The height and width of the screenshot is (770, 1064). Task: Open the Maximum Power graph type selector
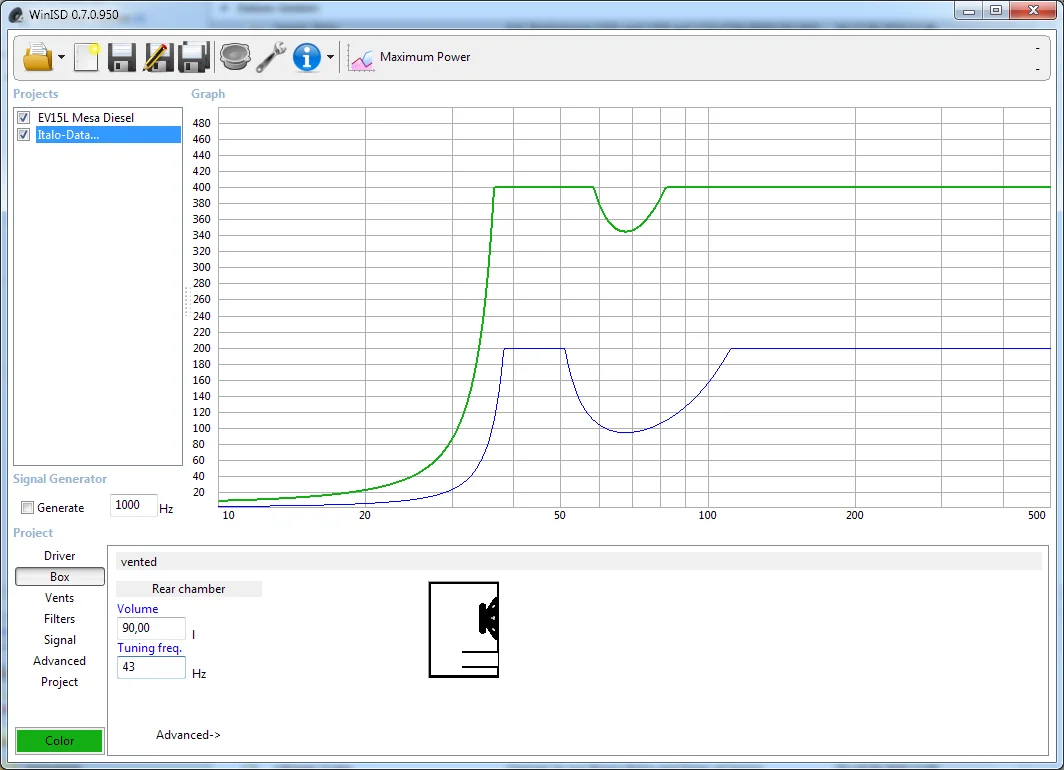[x=410, y=57]
